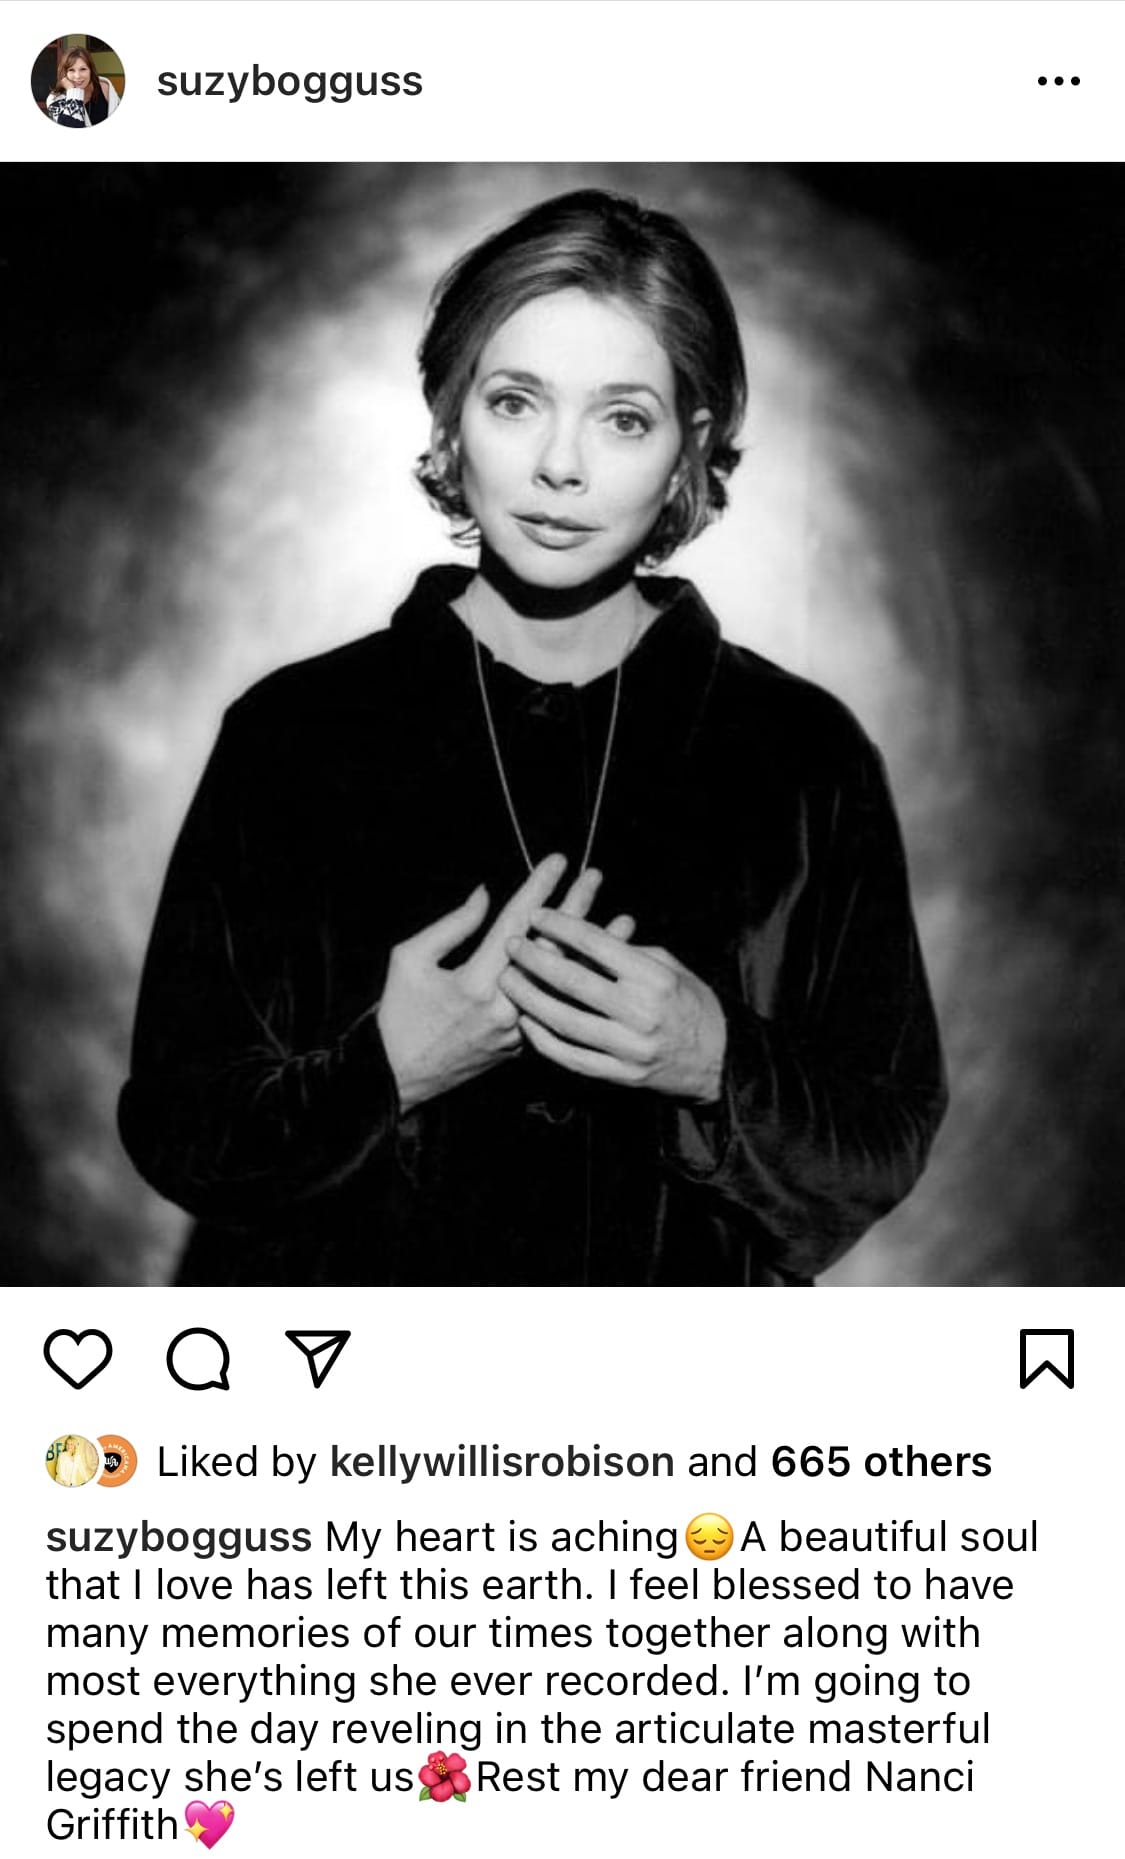Visit the kellywillisrobison profile link

tap(502, 1462)
